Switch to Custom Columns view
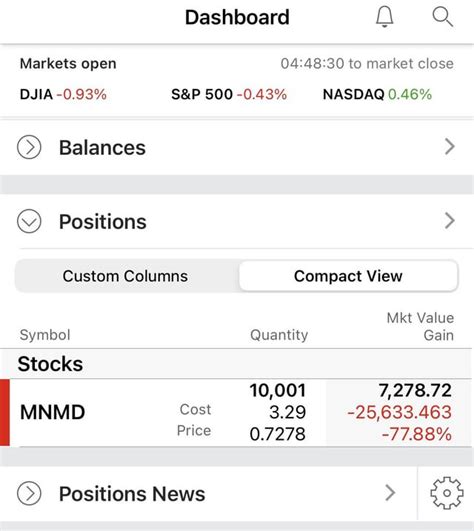 click(125, 276)
